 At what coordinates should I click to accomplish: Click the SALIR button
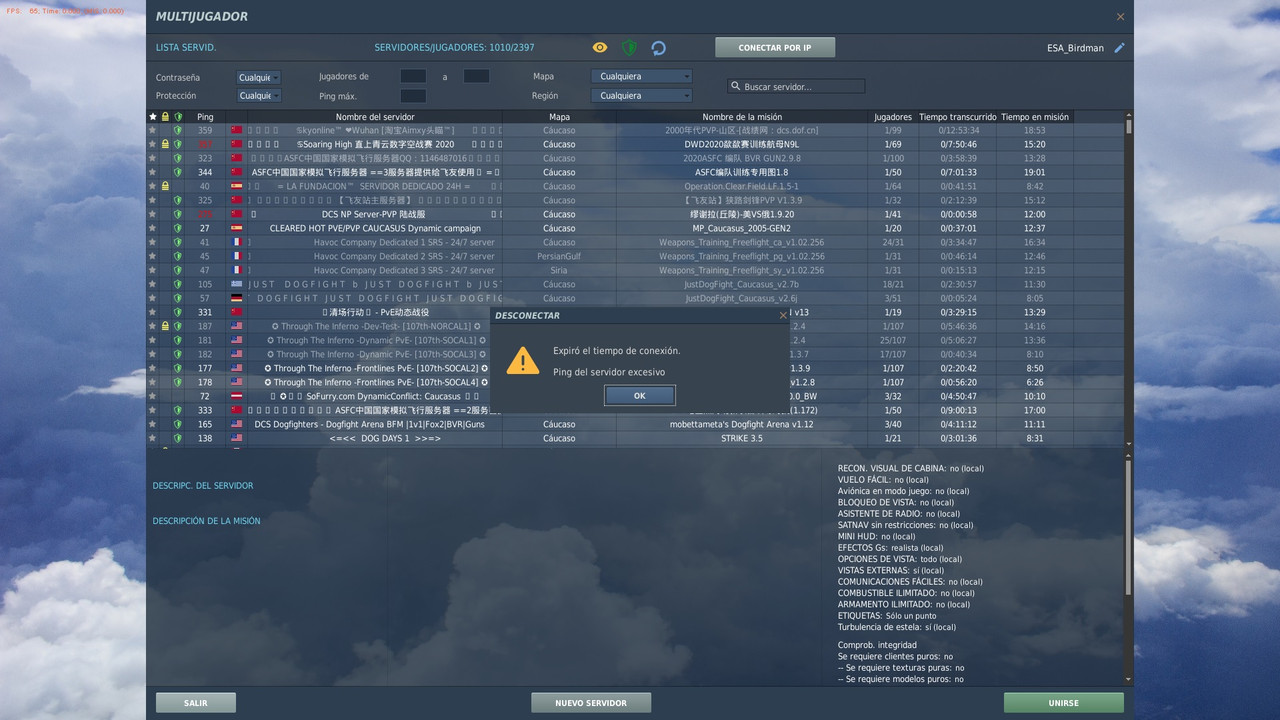tap(196, 703)
